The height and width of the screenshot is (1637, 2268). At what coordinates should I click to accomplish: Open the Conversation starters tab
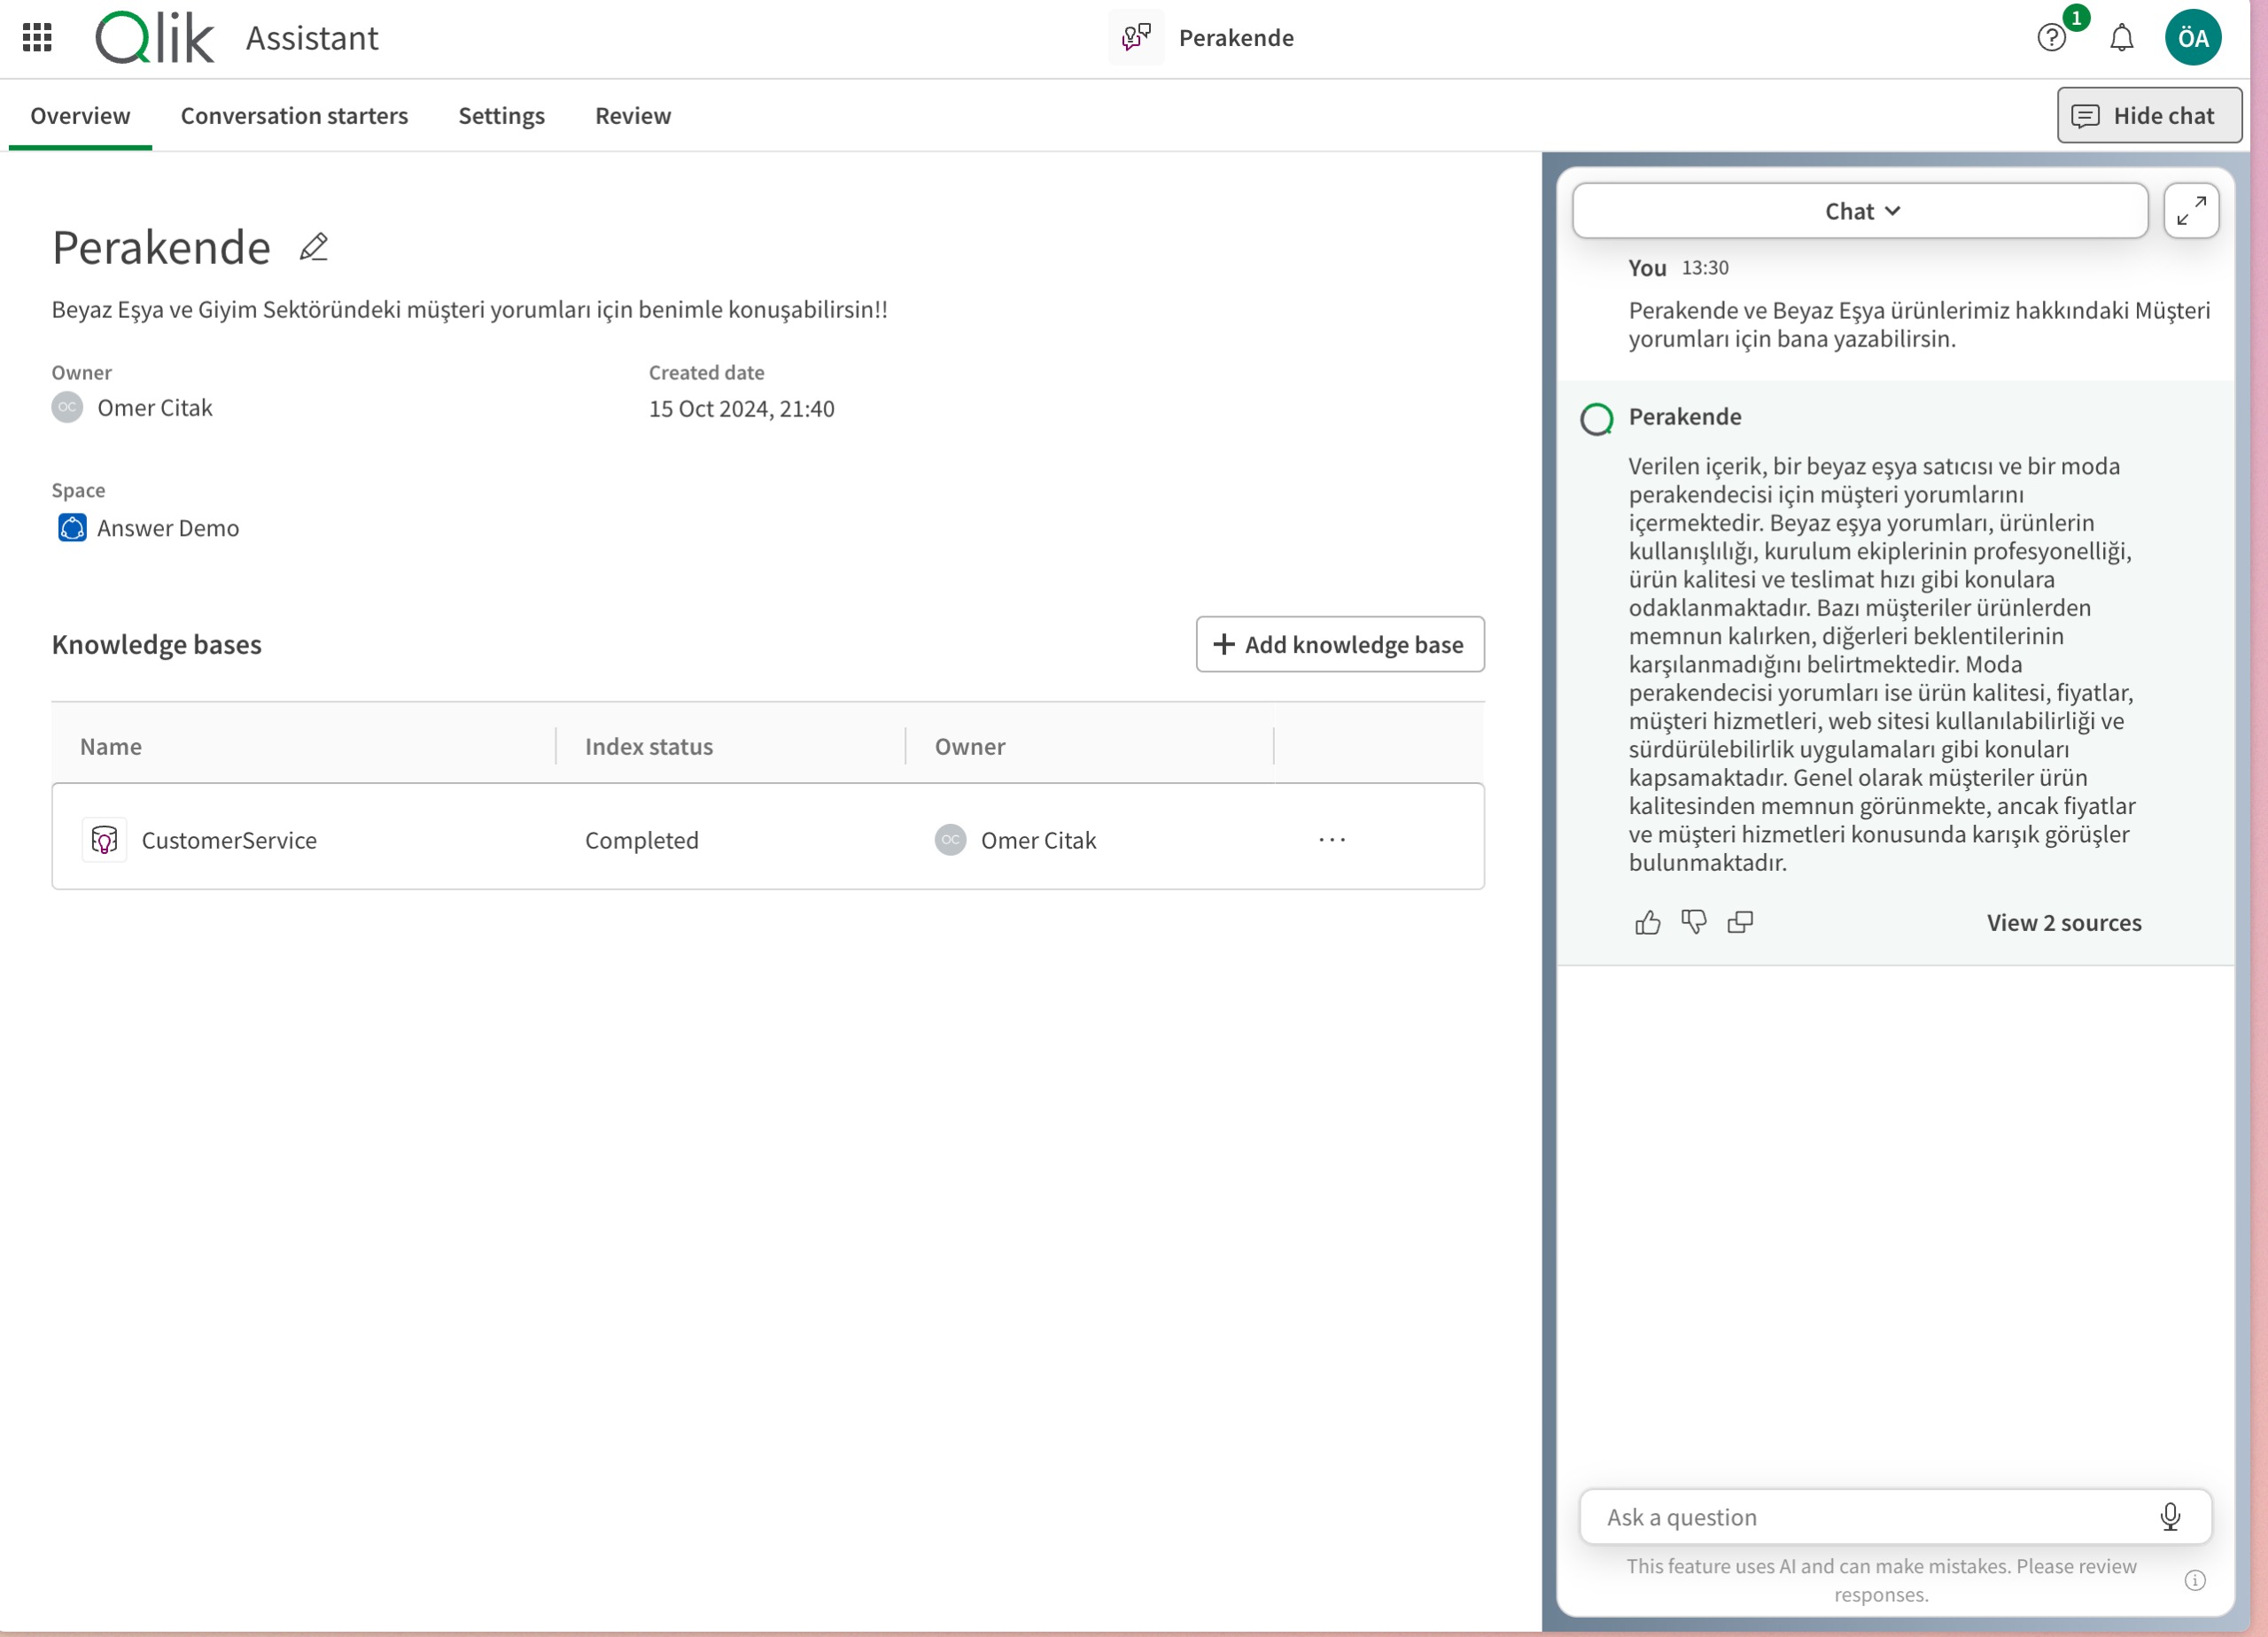pos(294,116)
